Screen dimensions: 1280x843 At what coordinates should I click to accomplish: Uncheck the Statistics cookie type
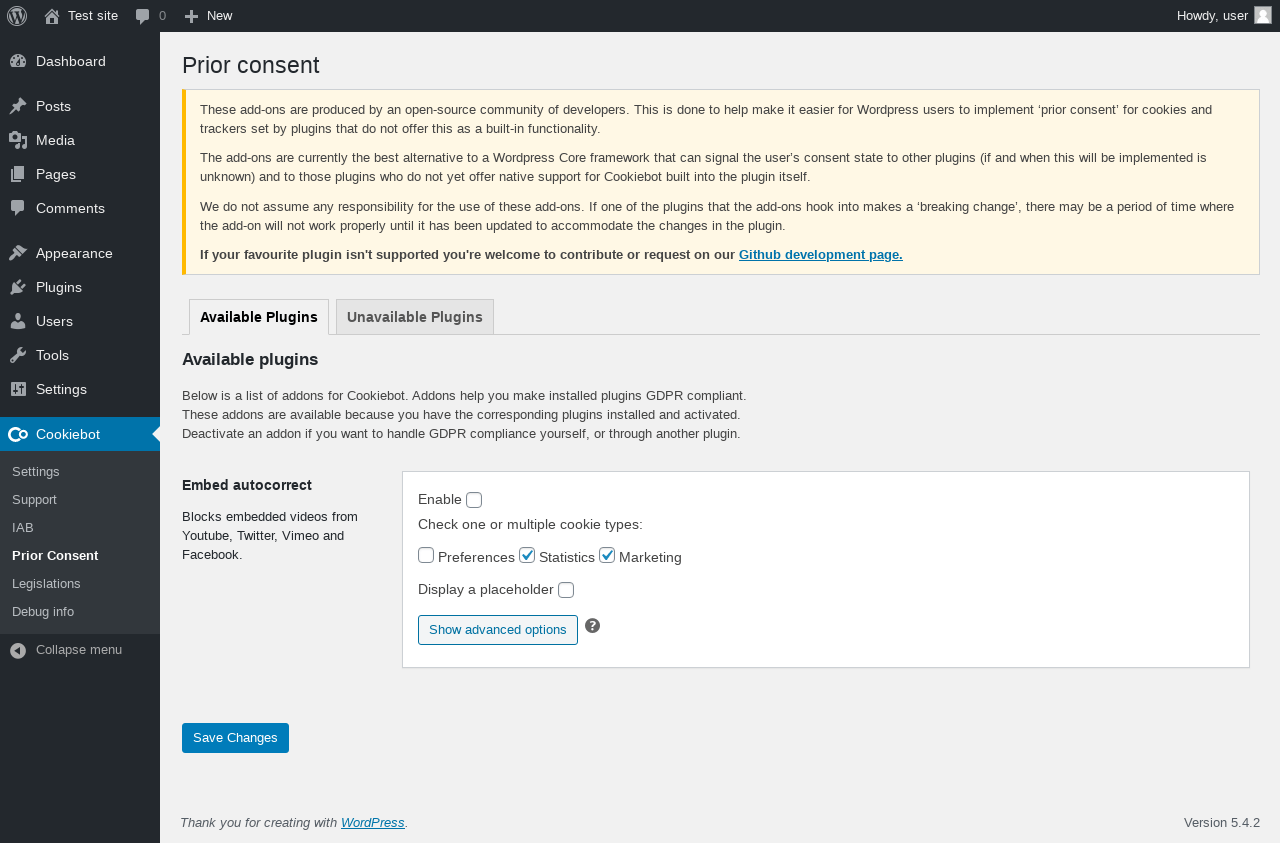tap(527, 556)
